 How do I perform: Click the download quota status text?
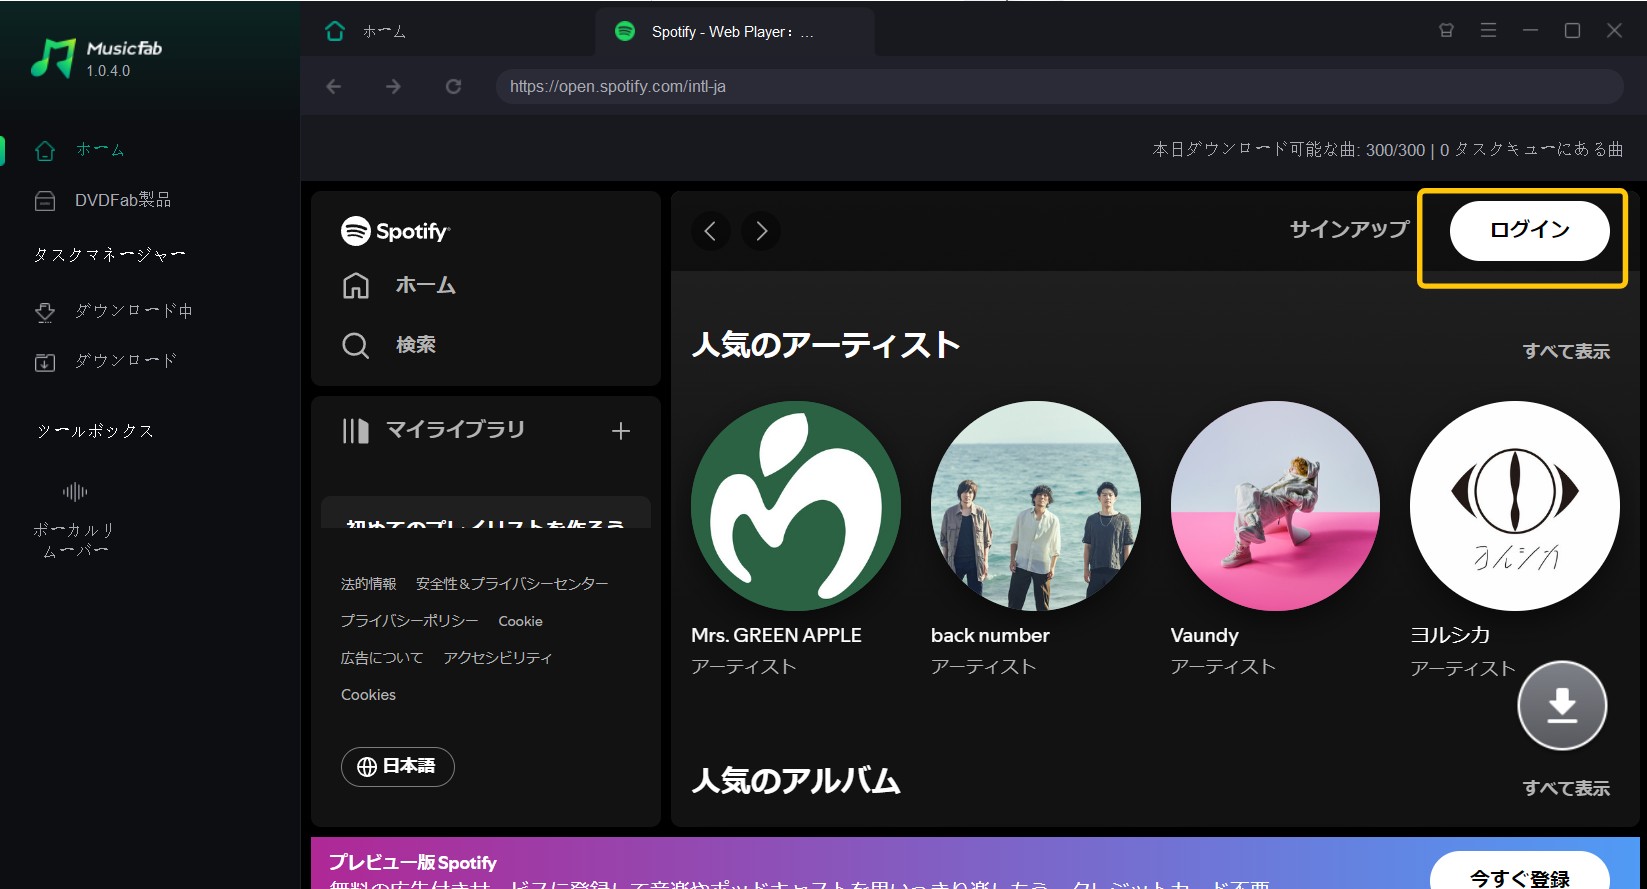coord(1388,150)
